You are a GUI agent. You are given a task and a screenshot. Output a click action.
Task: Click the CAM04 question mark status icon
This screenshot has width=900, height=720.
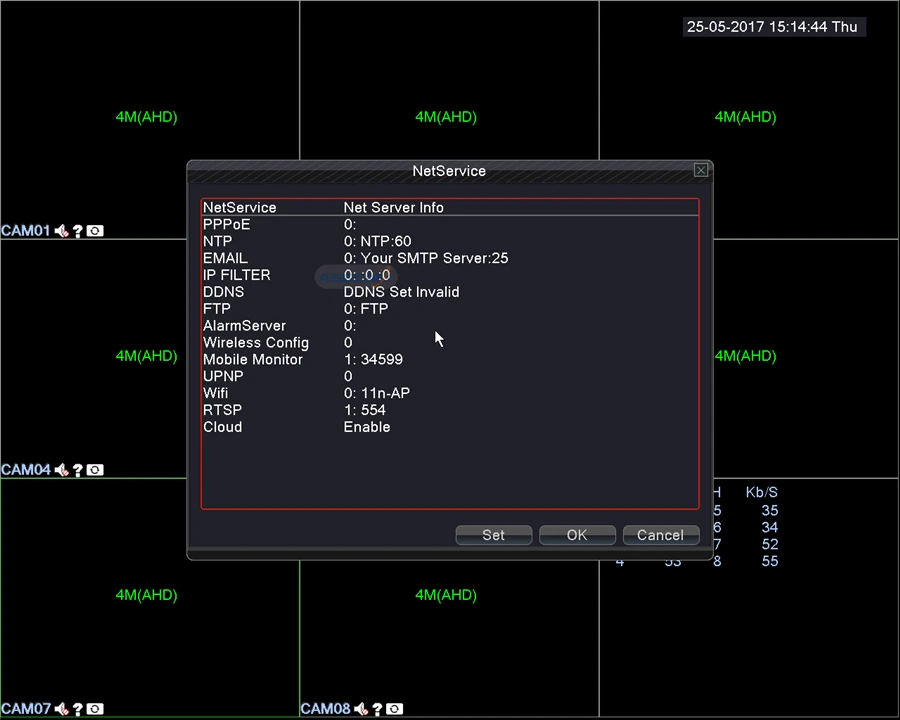point(78,470)
